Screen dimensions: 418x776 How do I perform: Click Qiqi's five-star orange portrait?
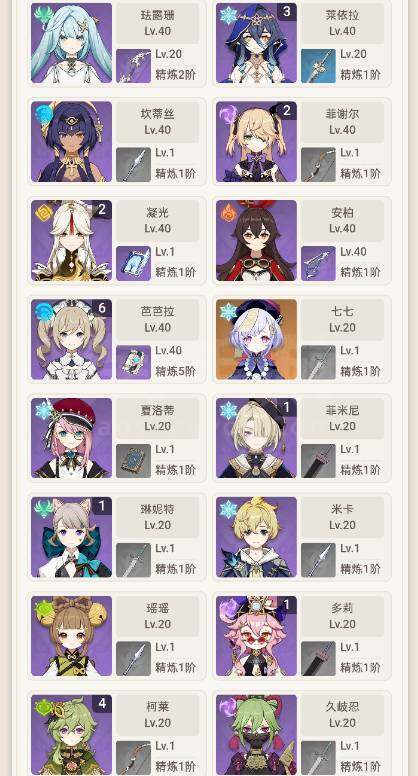pos(256,339)
